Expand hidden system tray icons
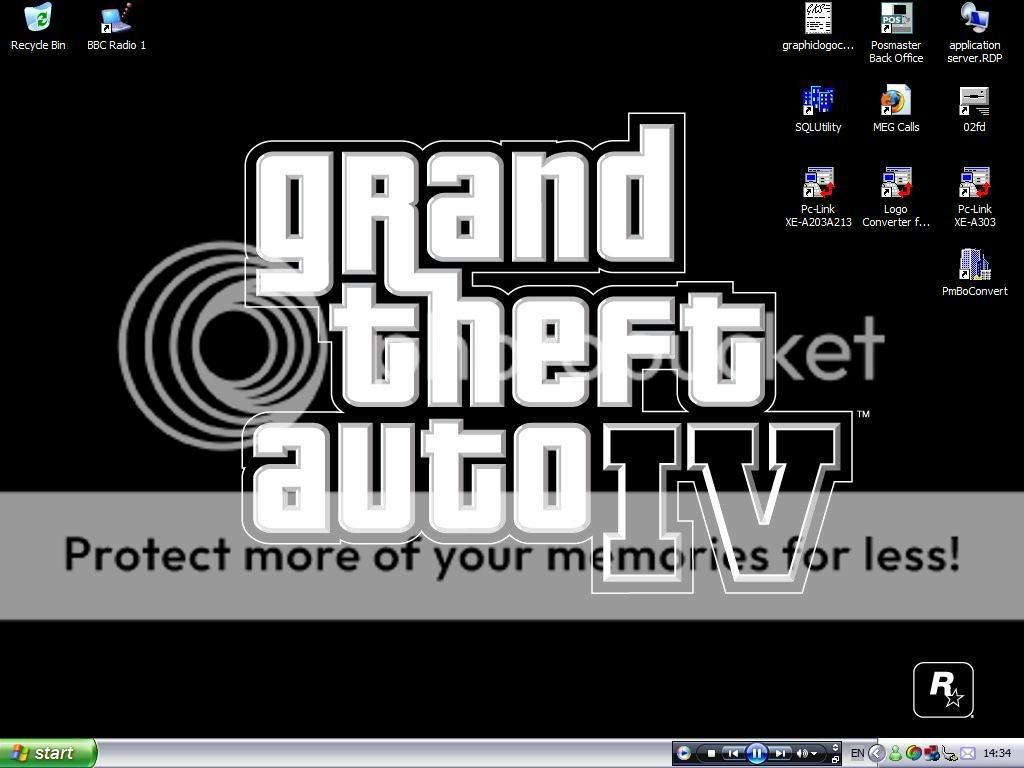Screen dimensions: 1024x768 point(877,753)
